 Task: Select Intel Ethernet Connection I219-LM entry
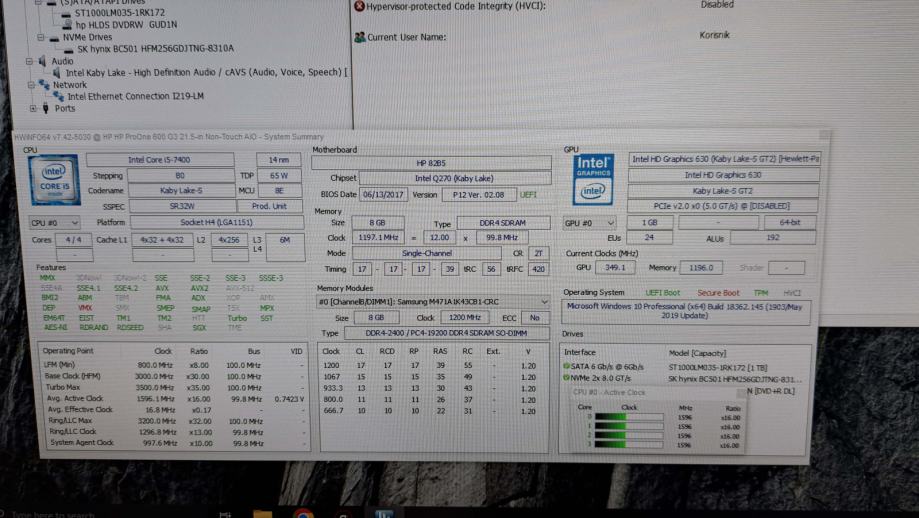pyautogui.click(x=135, y=97)
